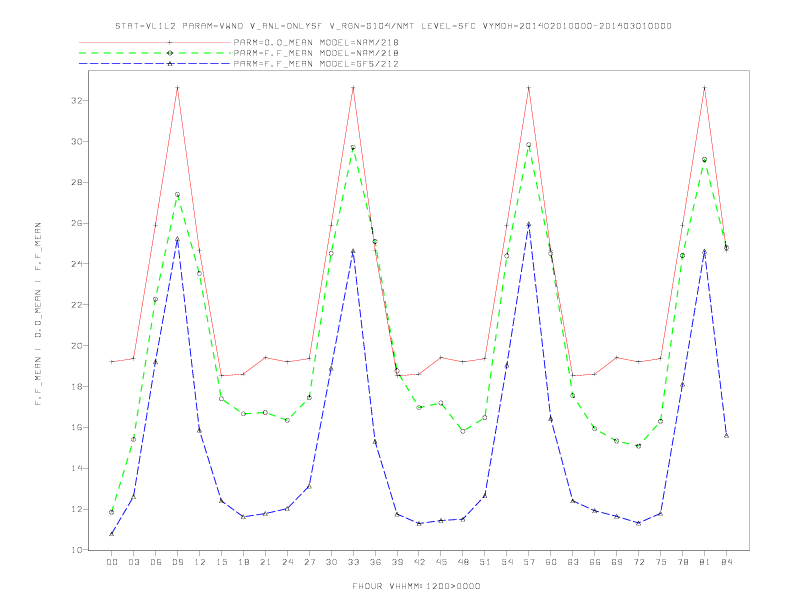
Task: Click x-axis tick label 63
Action: click(573, 562)
